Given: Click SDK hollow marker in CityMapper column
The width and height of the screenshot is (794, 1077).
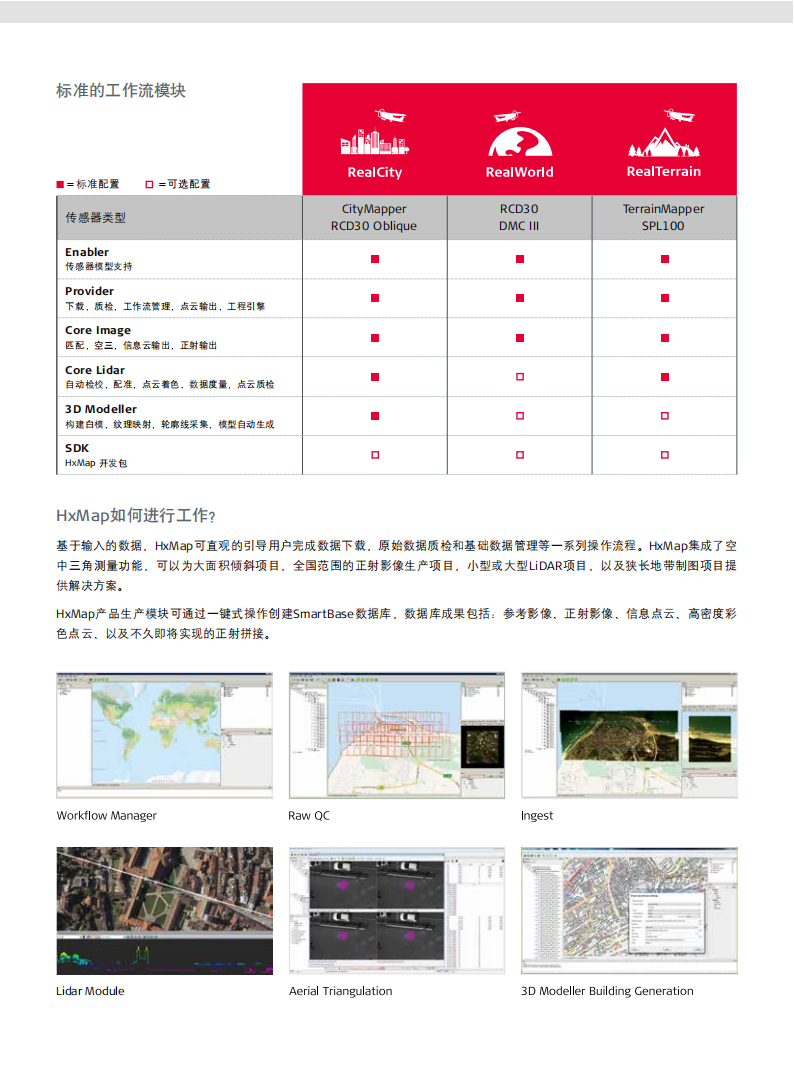Looking at the screenshot, I should coord(375,455).
